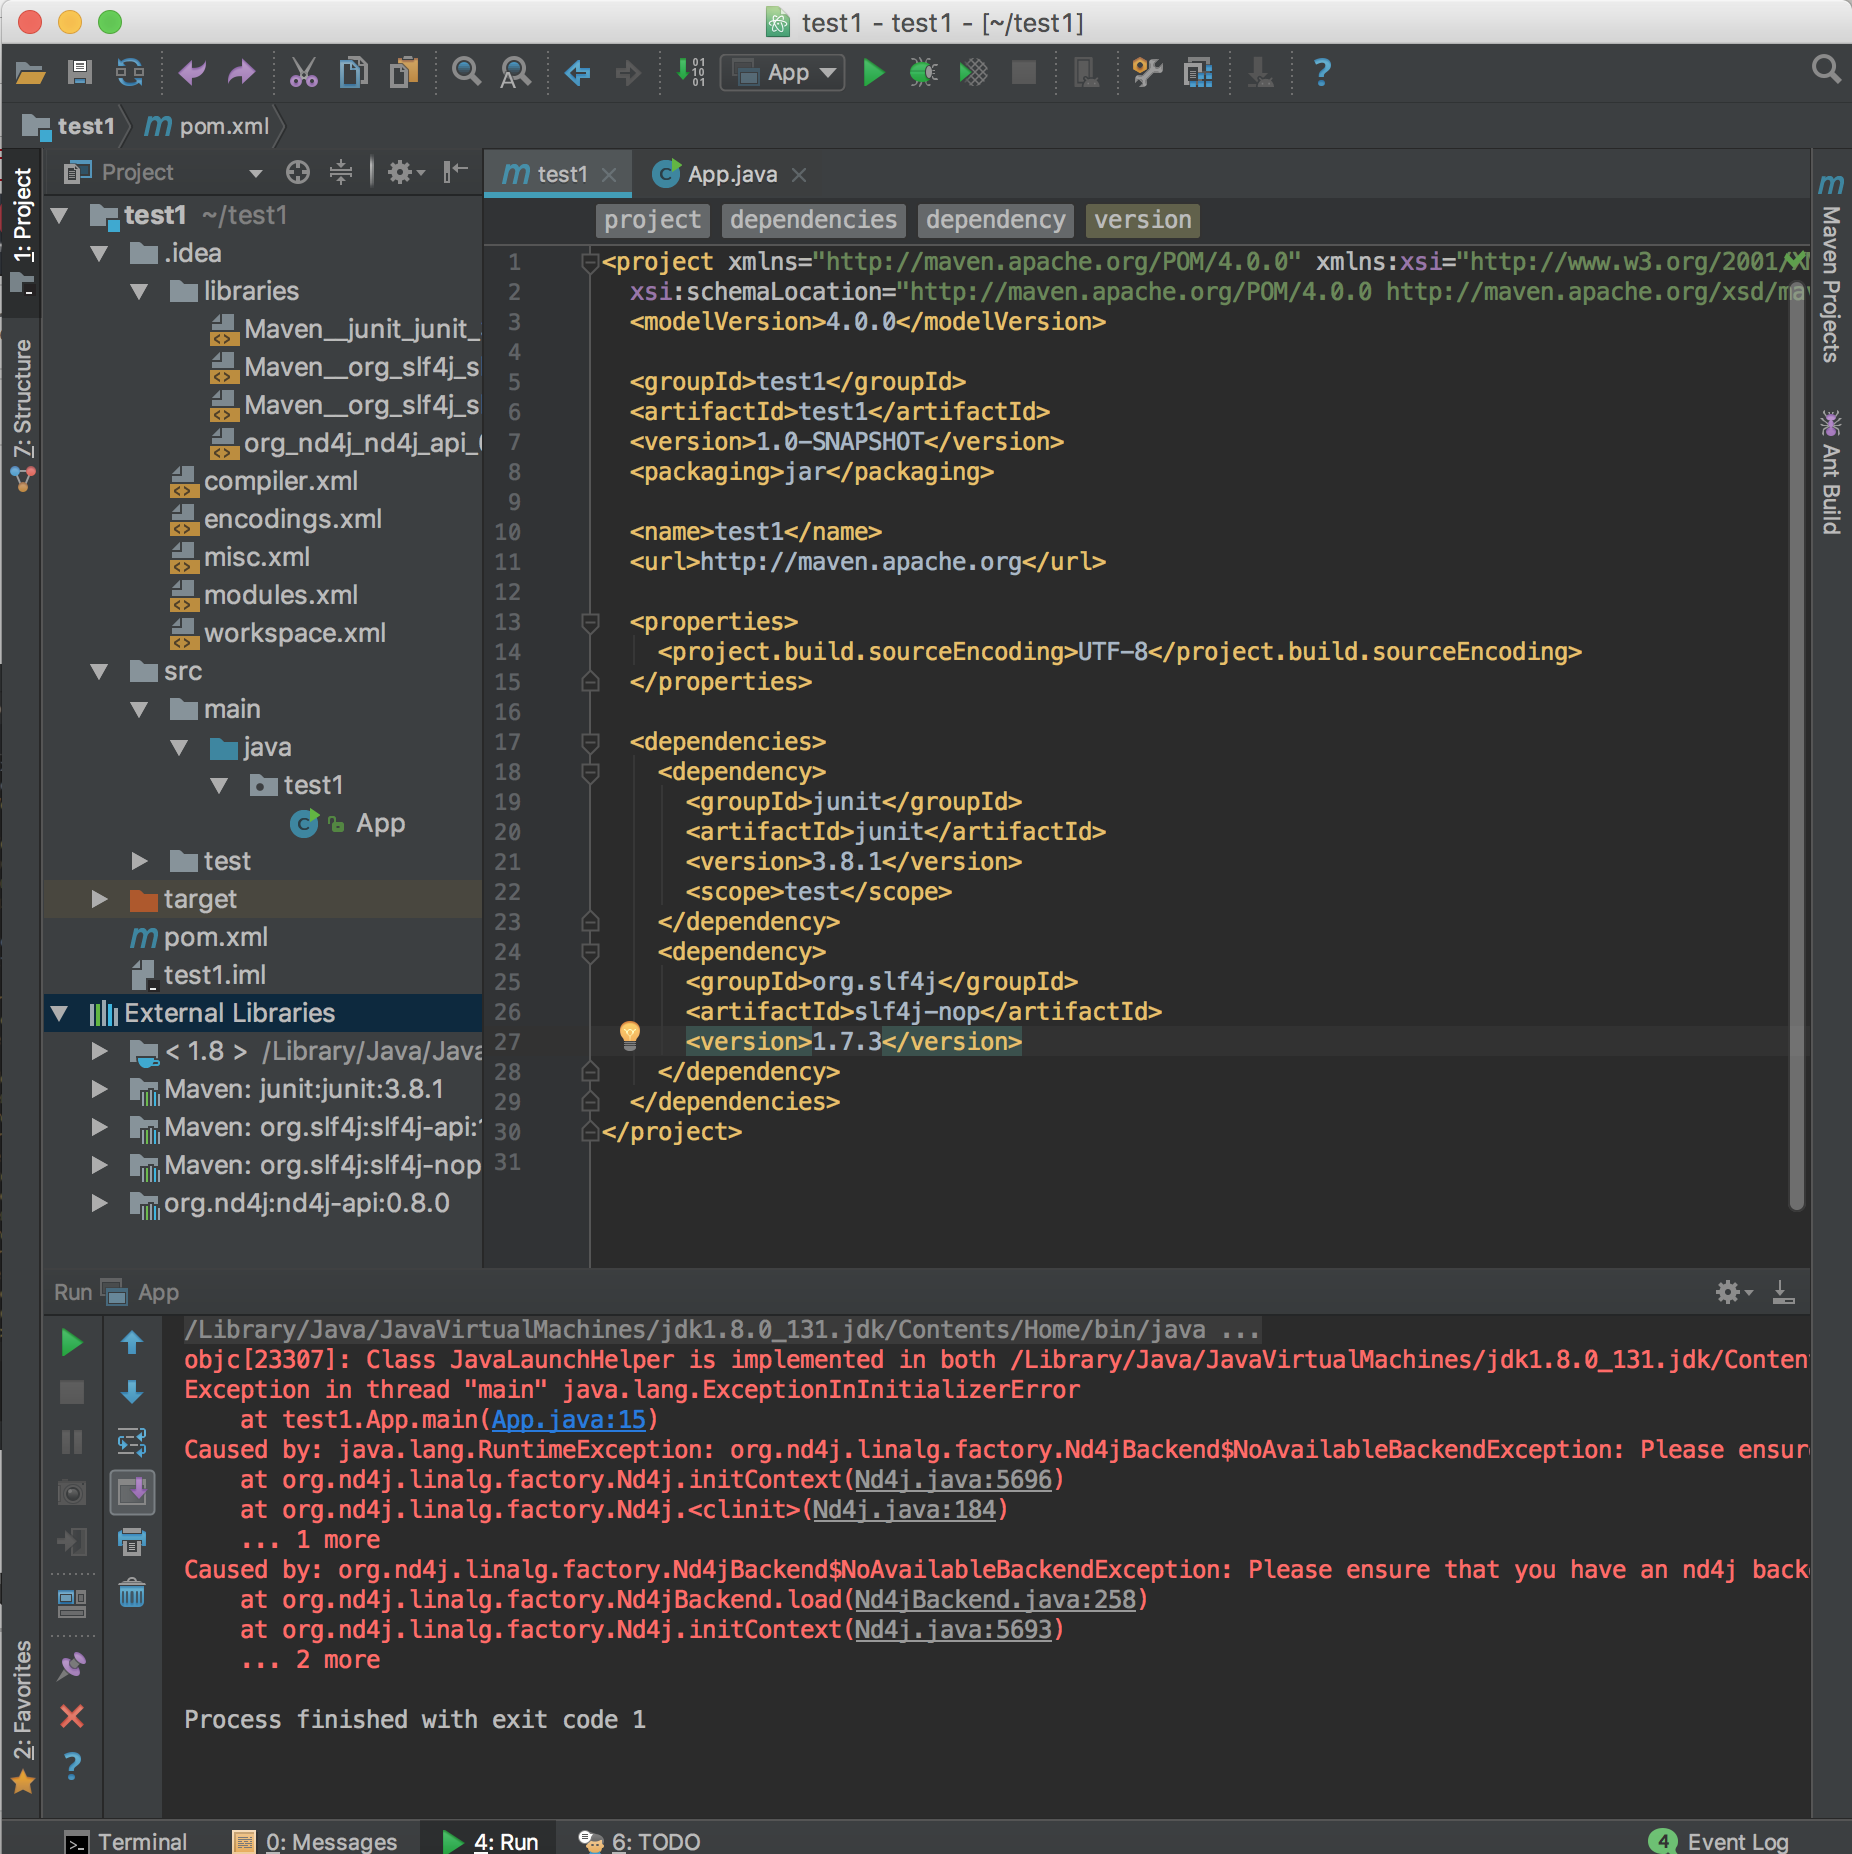
Task: Open the Terminal tab at the bottom
Action: tap(140, 1840)
